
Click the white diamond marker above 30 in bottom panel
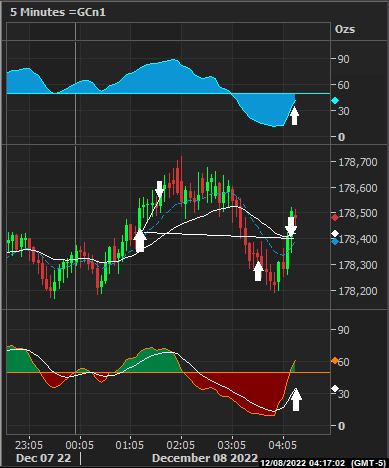tap(335, 389)
